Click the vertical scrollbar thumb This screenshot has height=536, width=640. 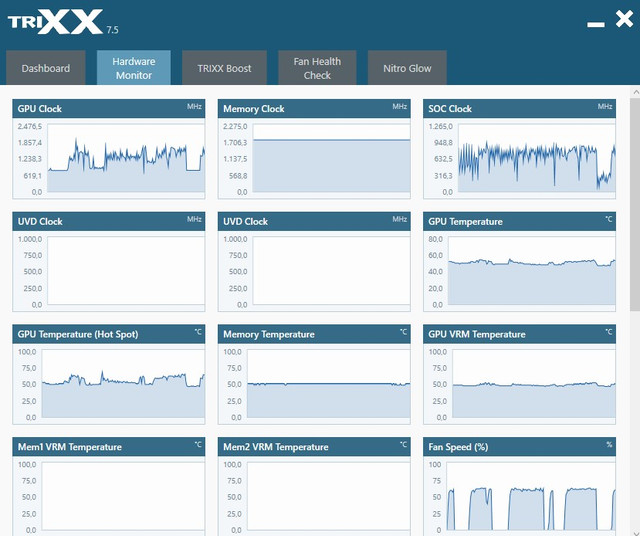[635, 204]
